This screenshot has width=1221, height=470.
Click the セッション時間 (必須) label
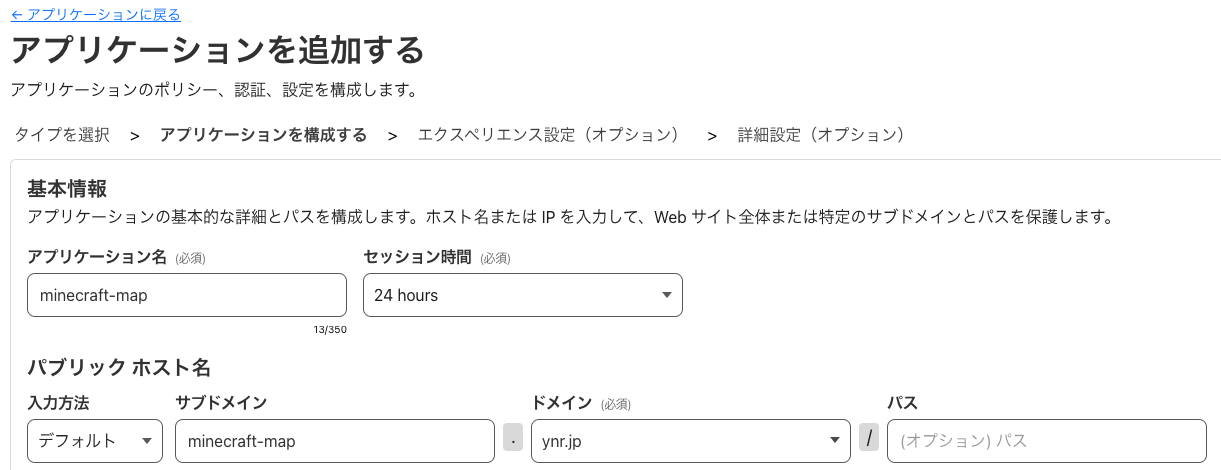(x=437, y=257)
